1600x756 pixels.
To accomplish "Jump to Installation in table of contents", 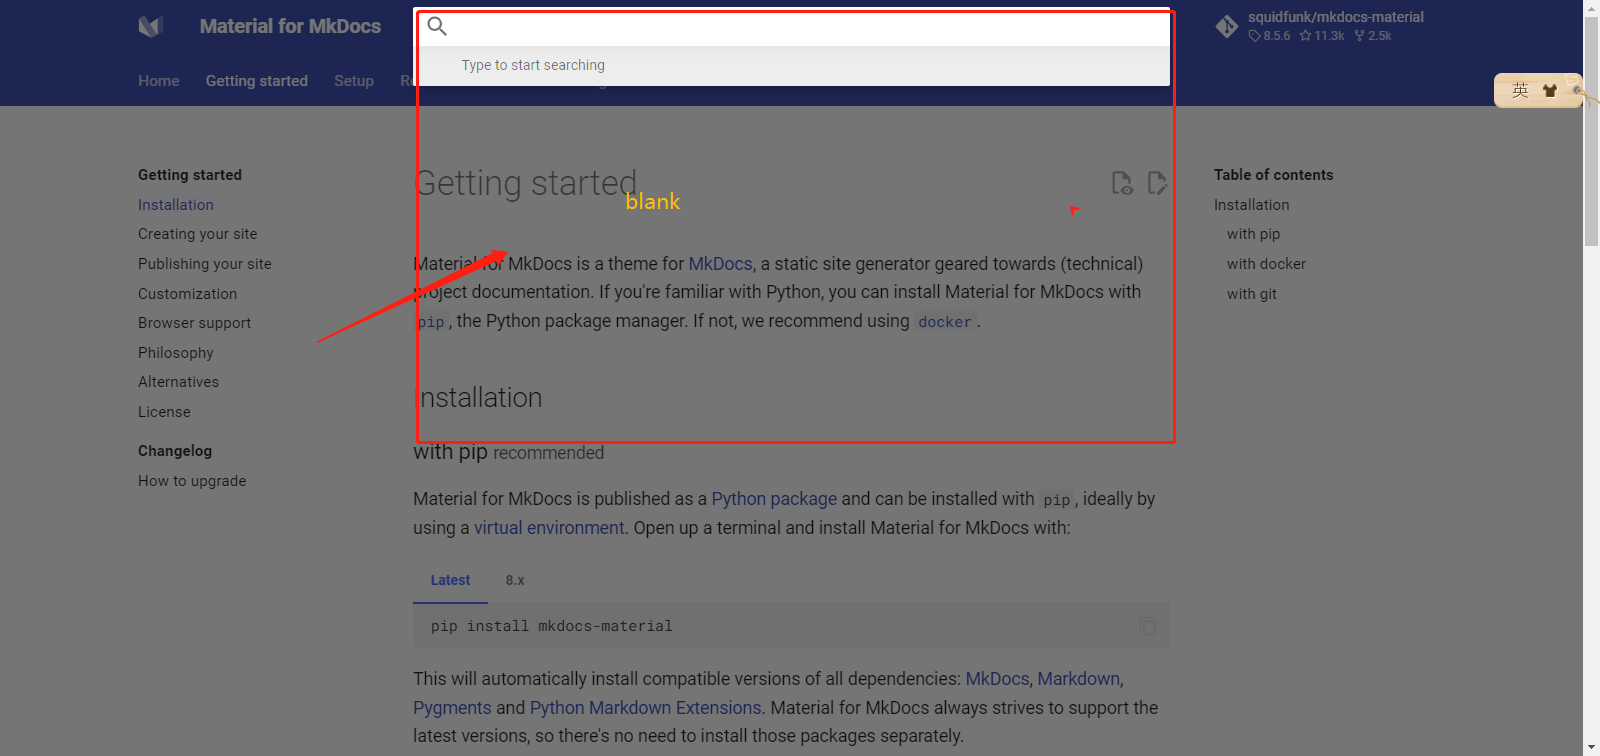I will click(x=1252, y=205).
